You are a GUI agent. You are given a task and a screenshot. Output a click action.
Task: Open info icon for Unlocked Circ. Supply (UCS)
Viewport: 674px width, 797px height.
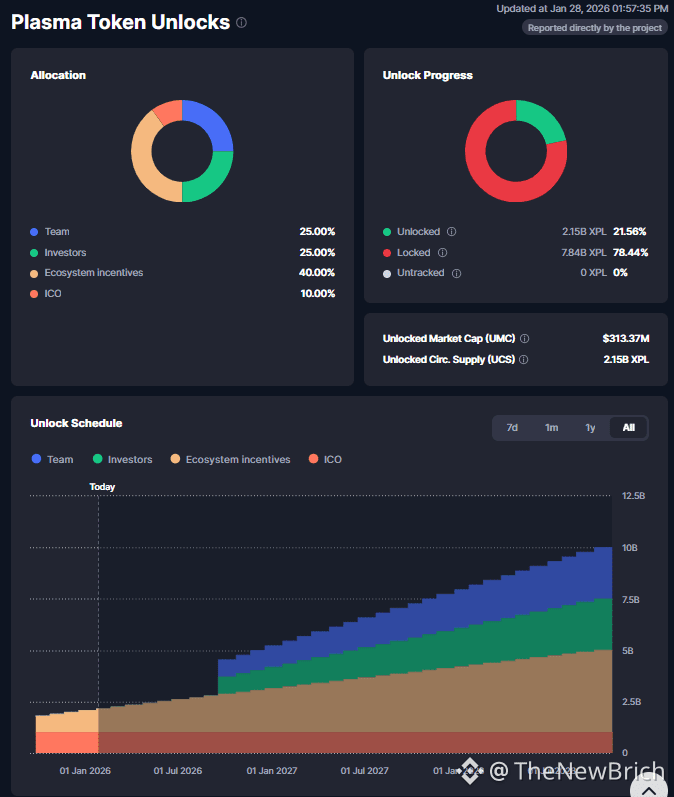[524, 360]
